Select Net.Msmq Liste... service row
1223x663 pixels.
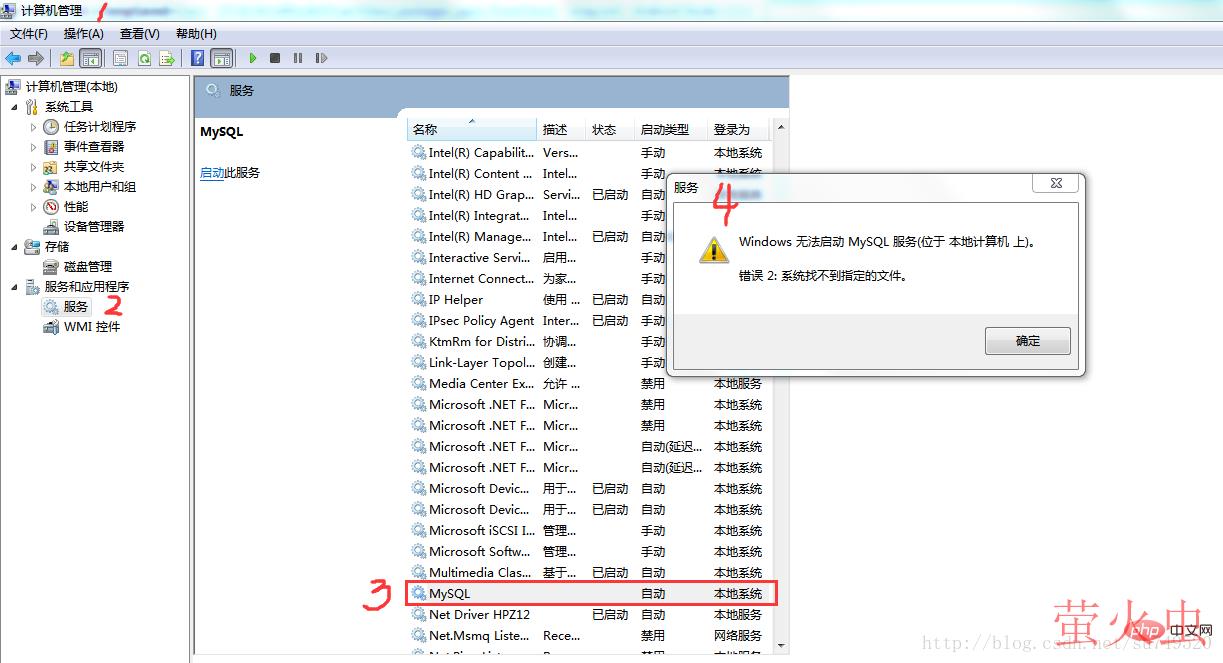592,636
